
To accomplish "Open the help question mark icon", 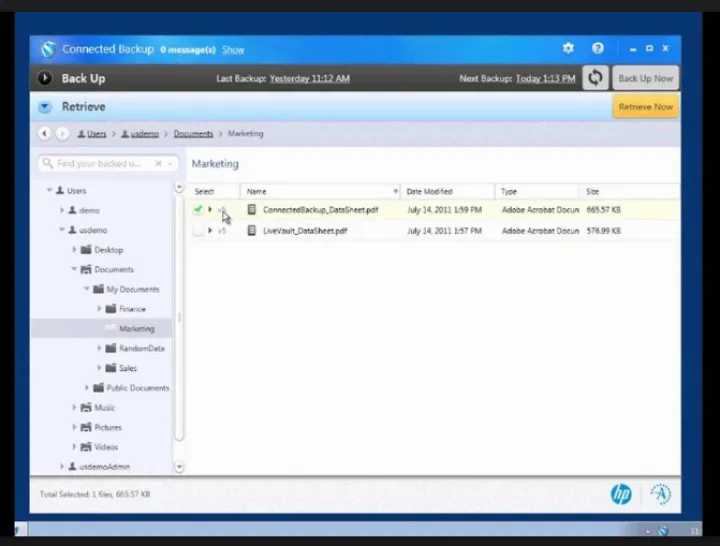I will click(x=597, y=48).
